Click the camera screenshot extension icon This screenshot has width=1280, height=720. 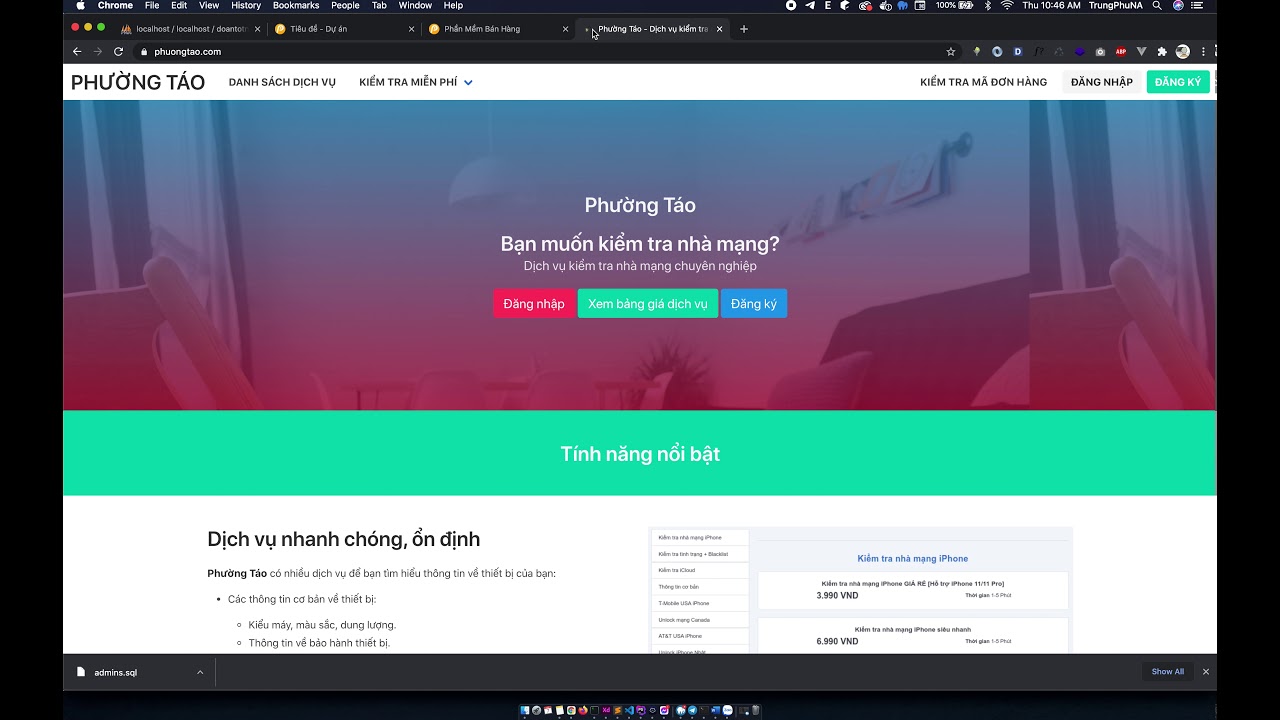click(x=1100, y=51)
